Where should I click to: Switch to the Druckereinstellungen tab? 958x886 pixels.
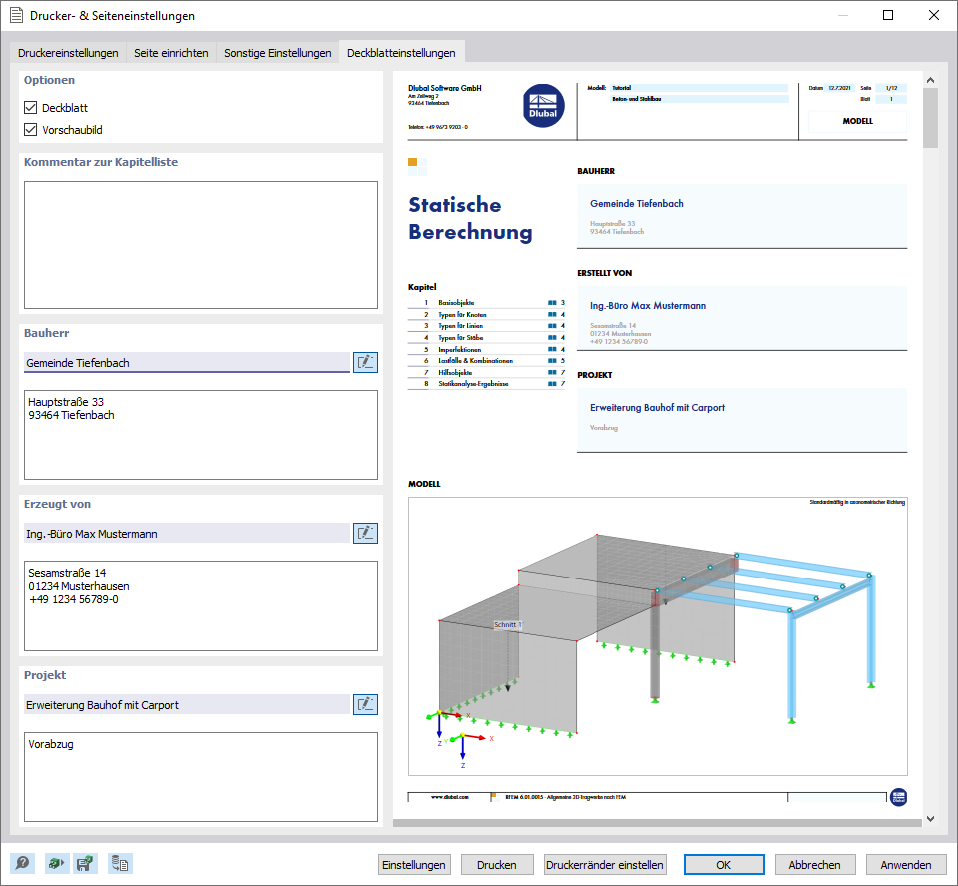(68, 53)
